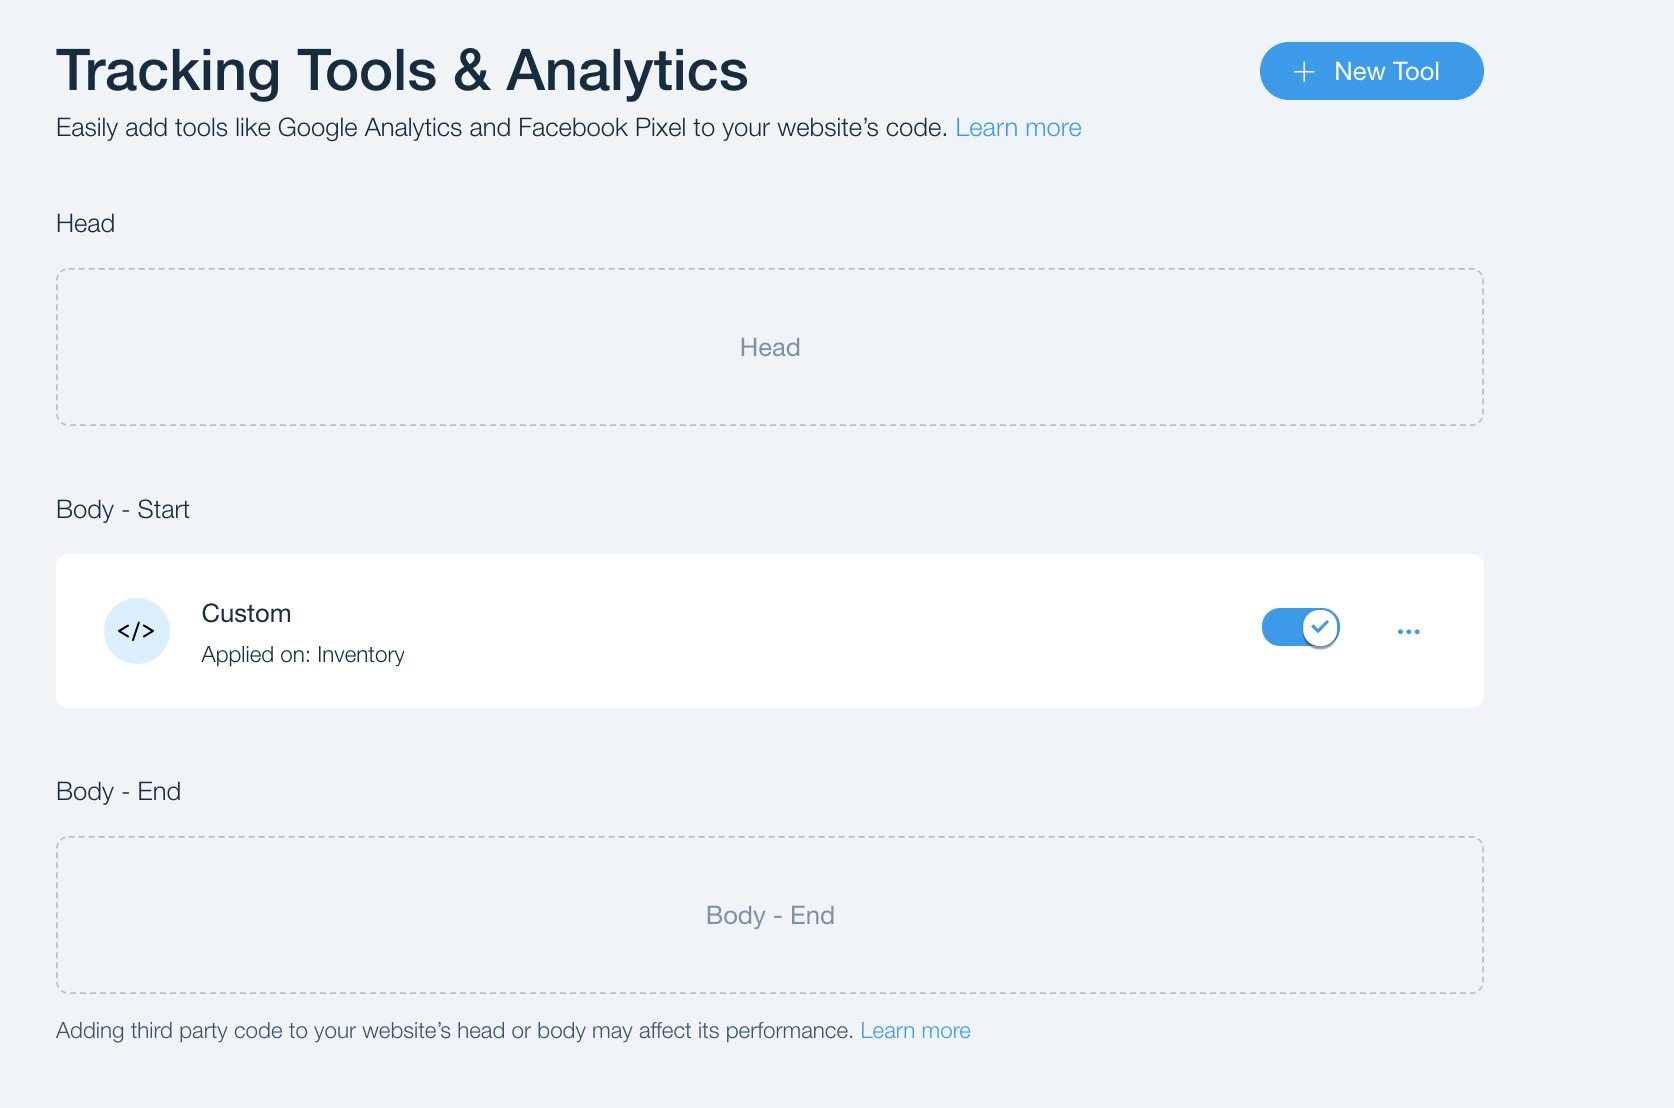The image size is (1674, 1108).
Task: Click the Body - Start section heading
Action: 122,510
